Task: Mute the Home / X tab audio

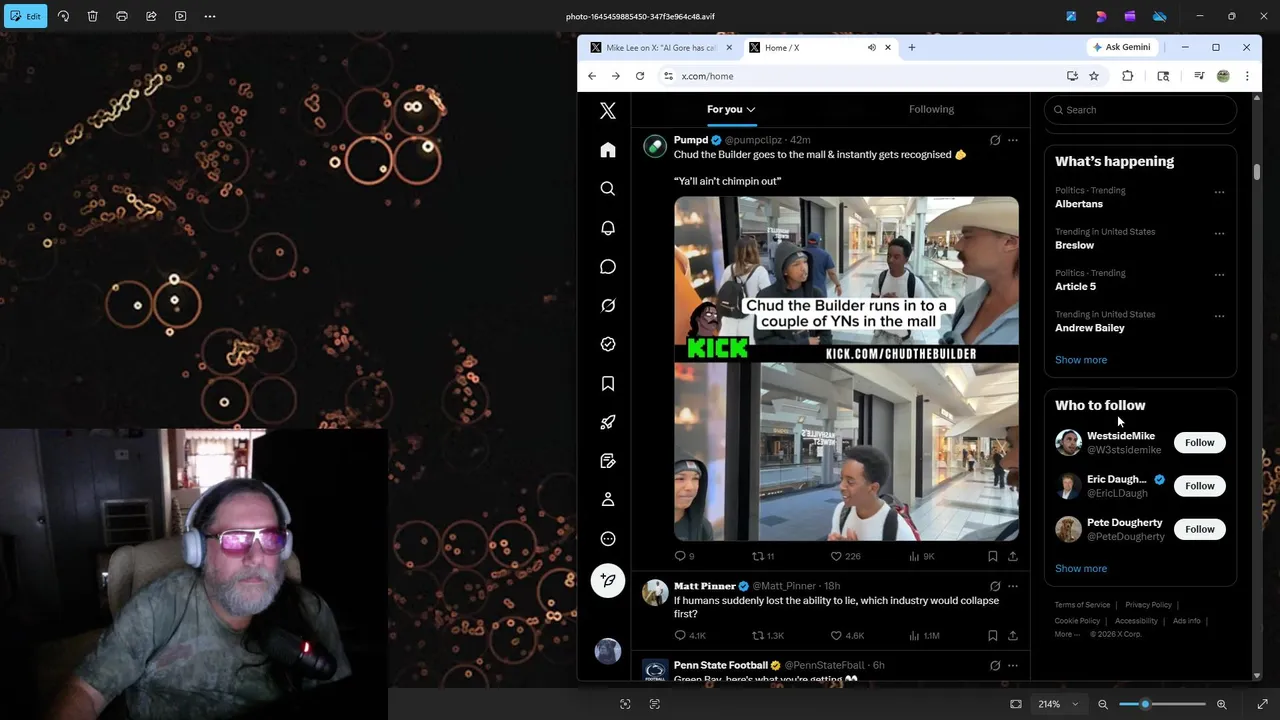Action: [872, 47]
